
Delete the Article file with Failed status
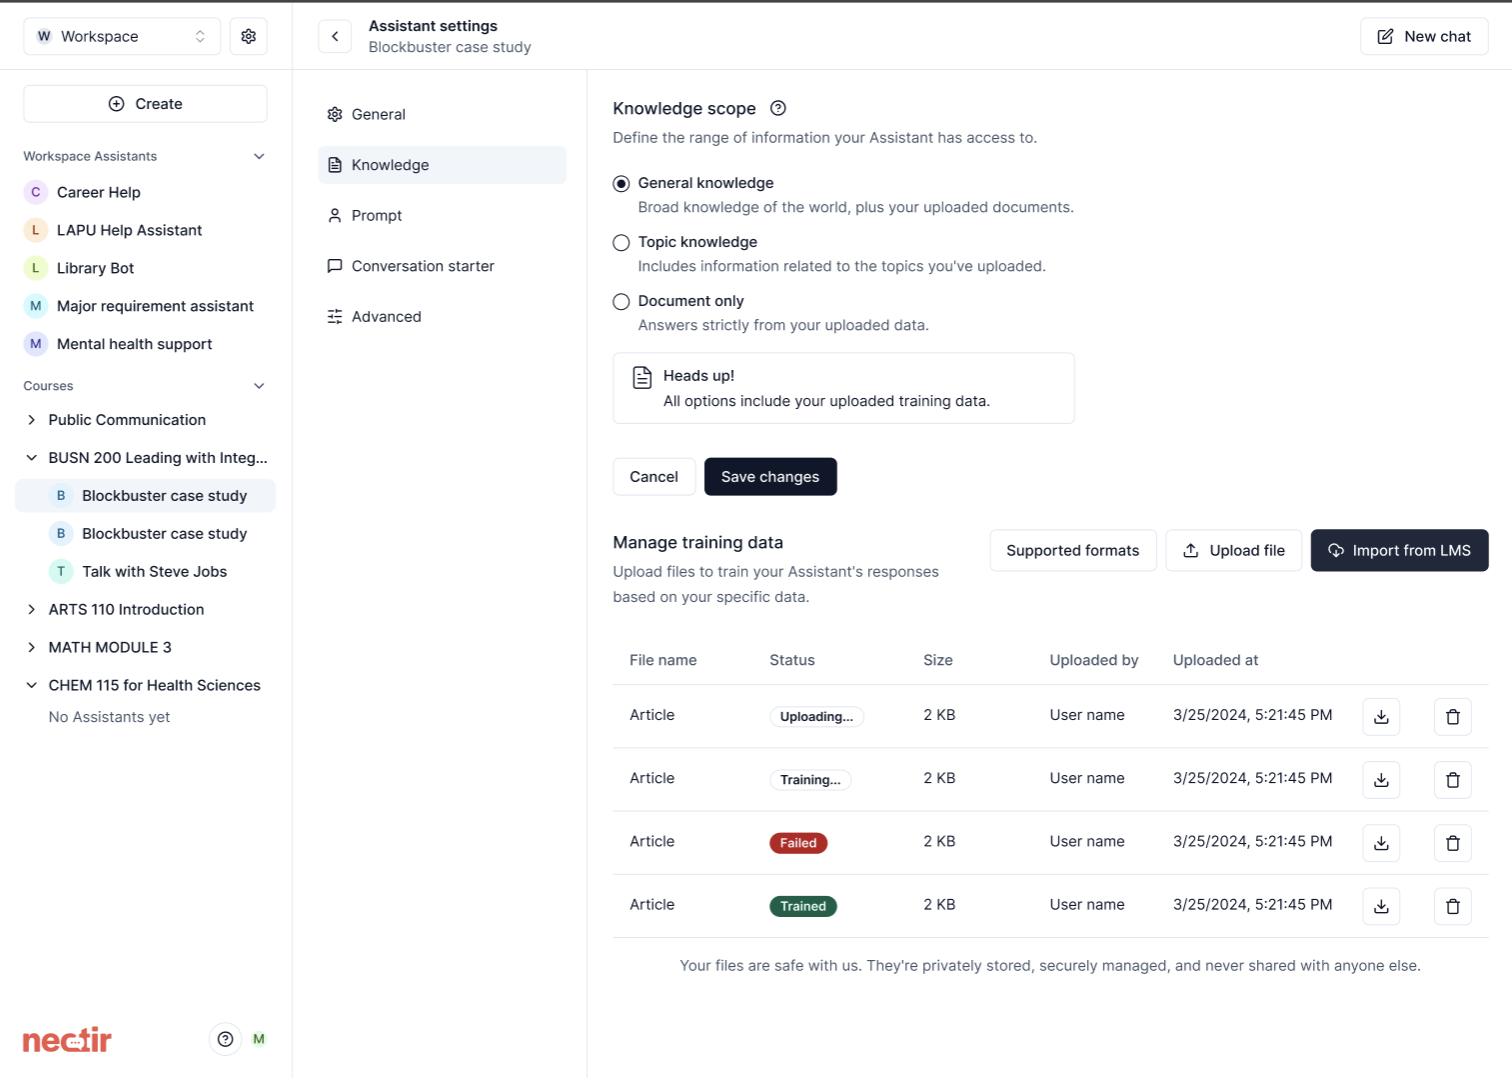click(1453, 843)
